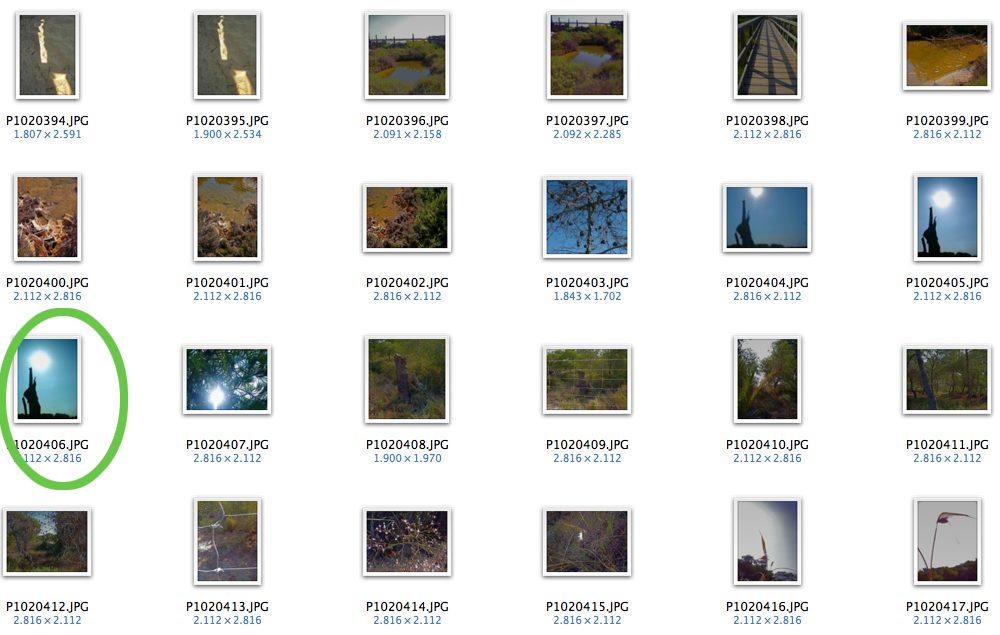Select the P1020410.JPG file name
This screenshot has width=1000, height=635.
point(767,444)
